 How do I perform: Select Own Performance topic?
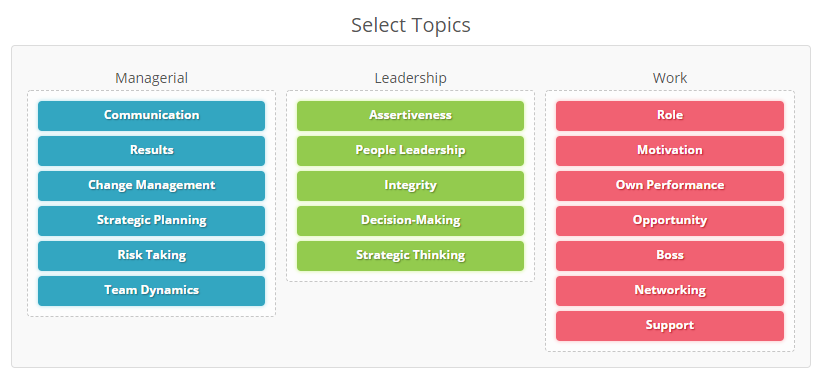670,186
